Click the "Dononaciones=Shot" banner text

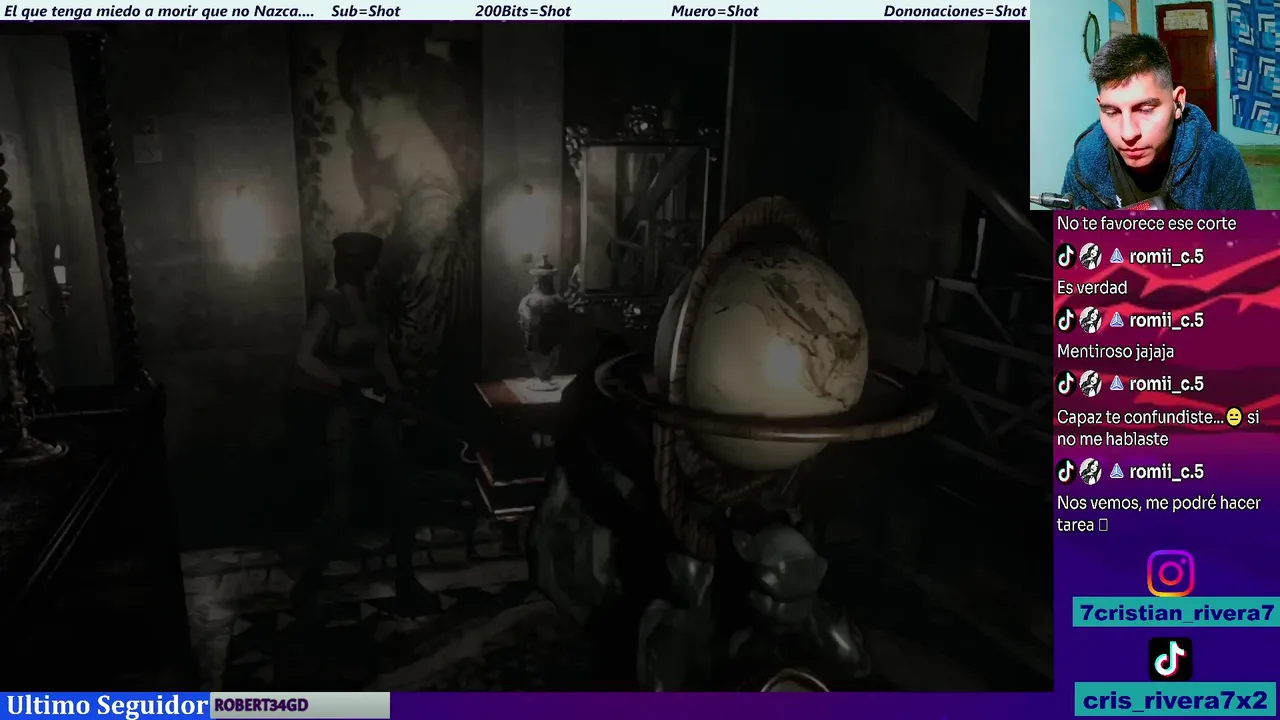955,11
